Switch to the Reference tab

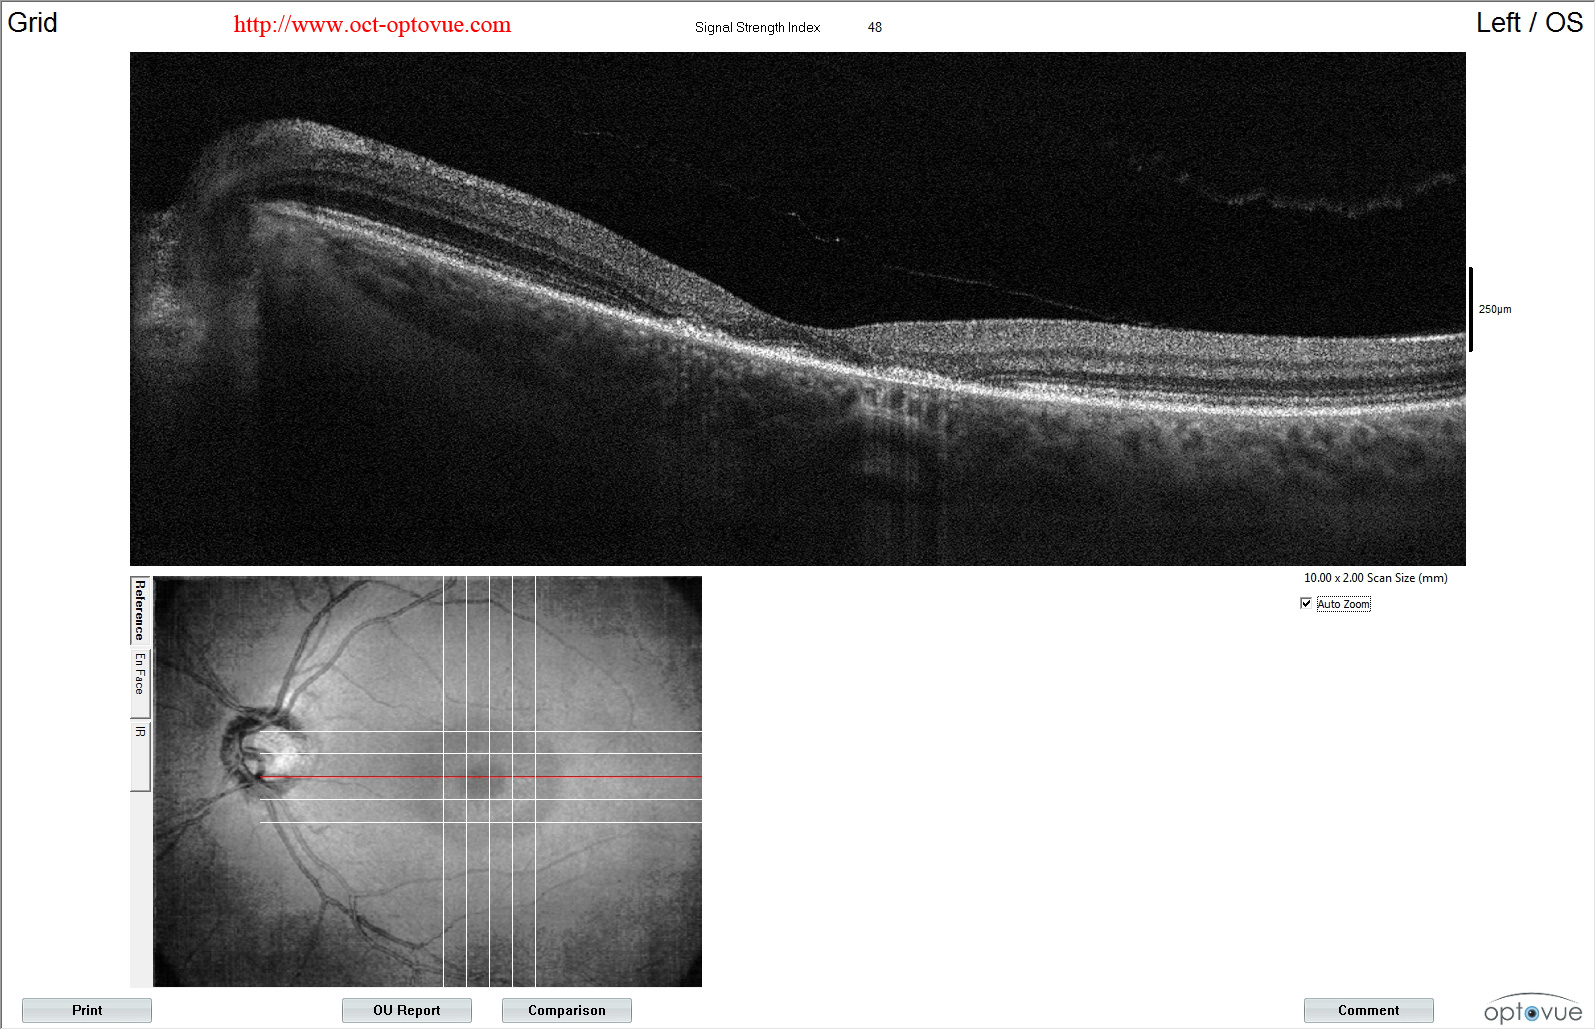[x=140, y=609]
